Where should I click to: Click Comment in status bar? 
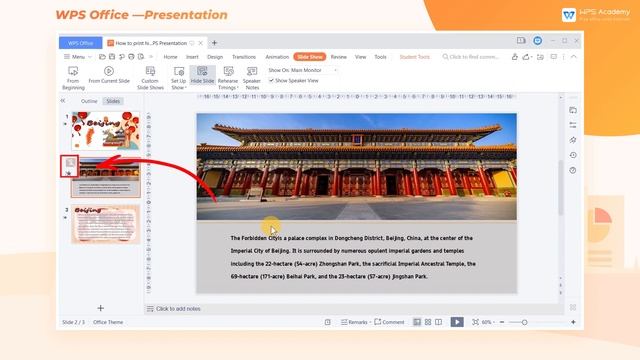click(389, 322)
